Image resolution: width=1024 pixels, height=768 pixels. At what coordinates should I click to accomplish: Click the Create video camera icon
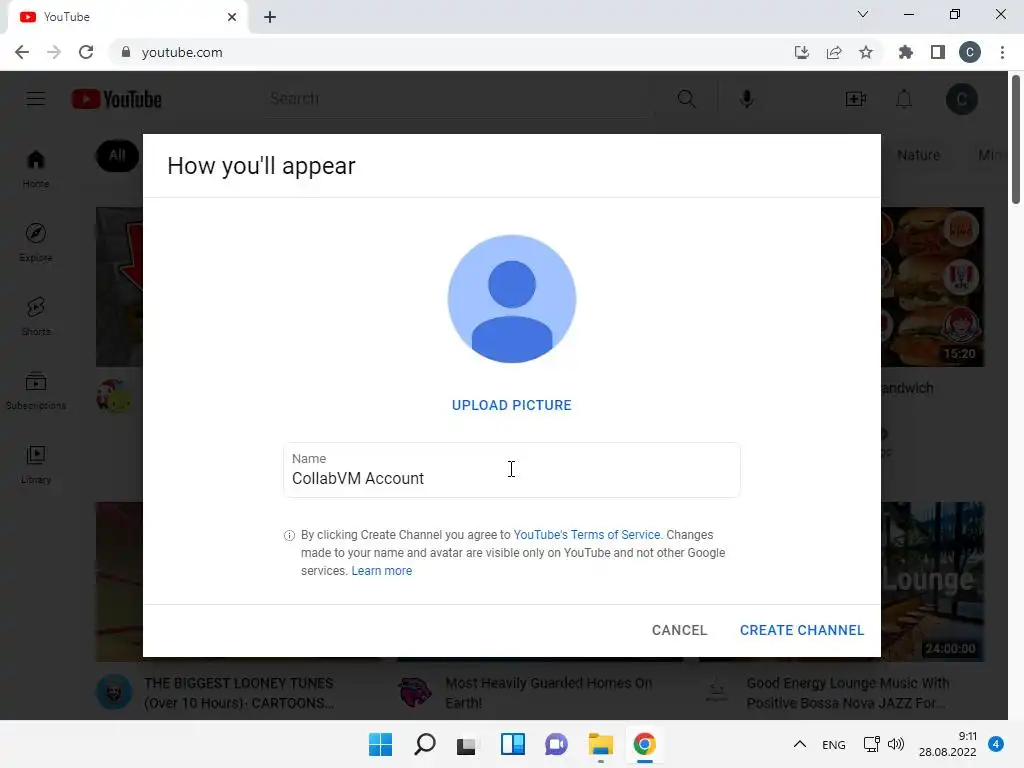click(856, 99)
